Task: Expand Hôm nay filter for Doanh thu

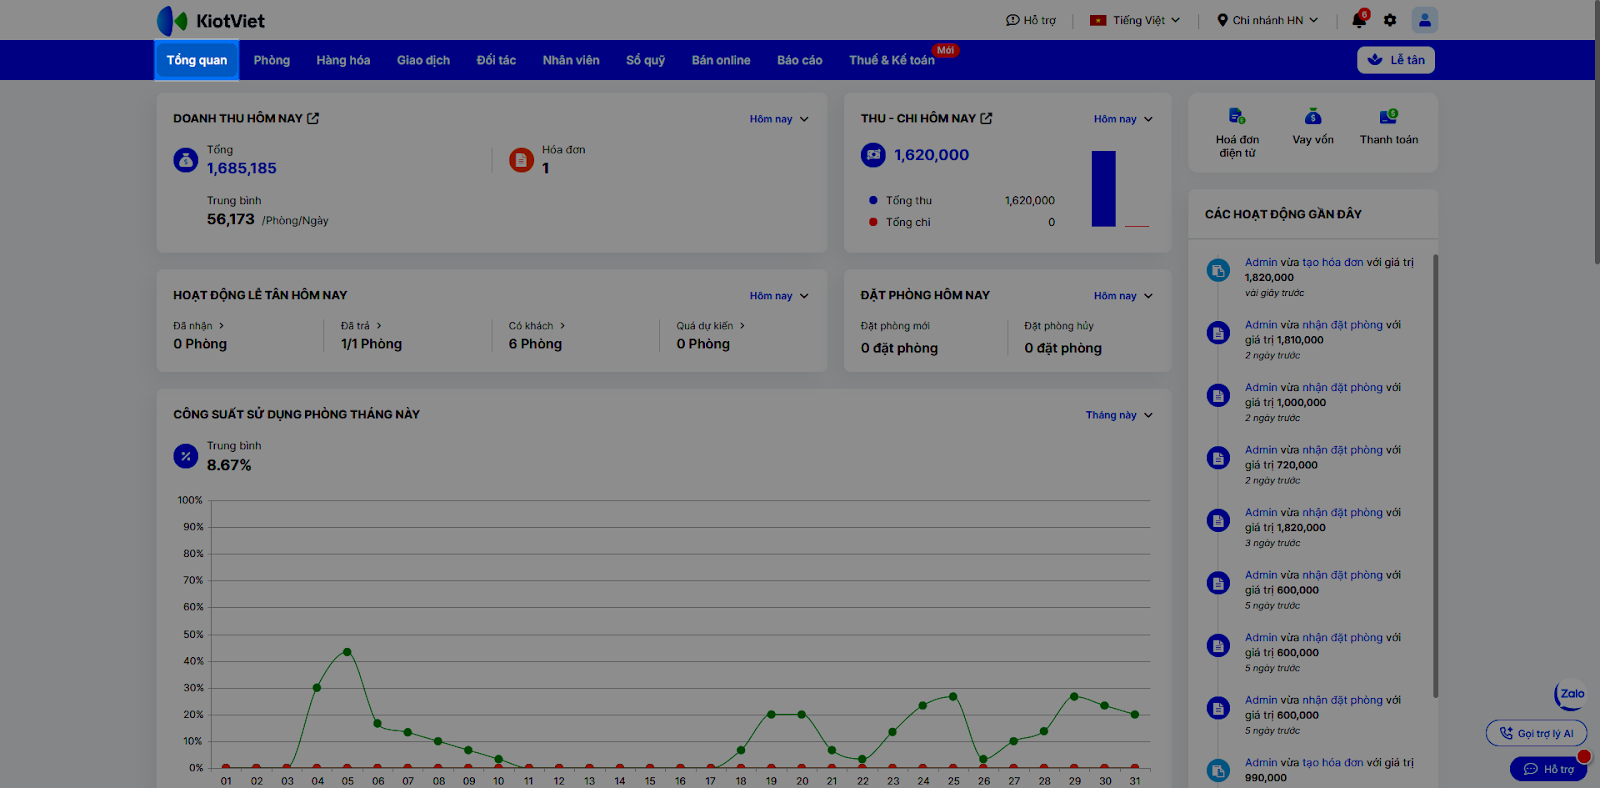Action: tap(779, 119)
